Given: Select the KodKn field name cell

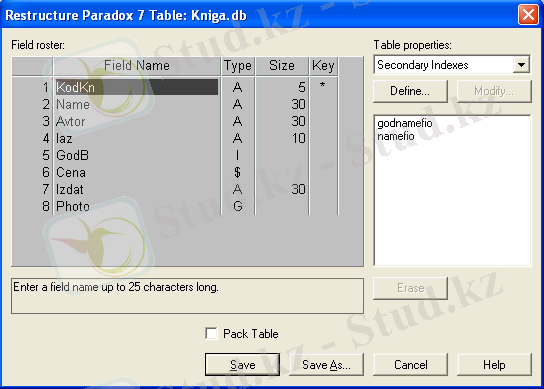Looking at the screenshot, I should (x=137, y=87).
